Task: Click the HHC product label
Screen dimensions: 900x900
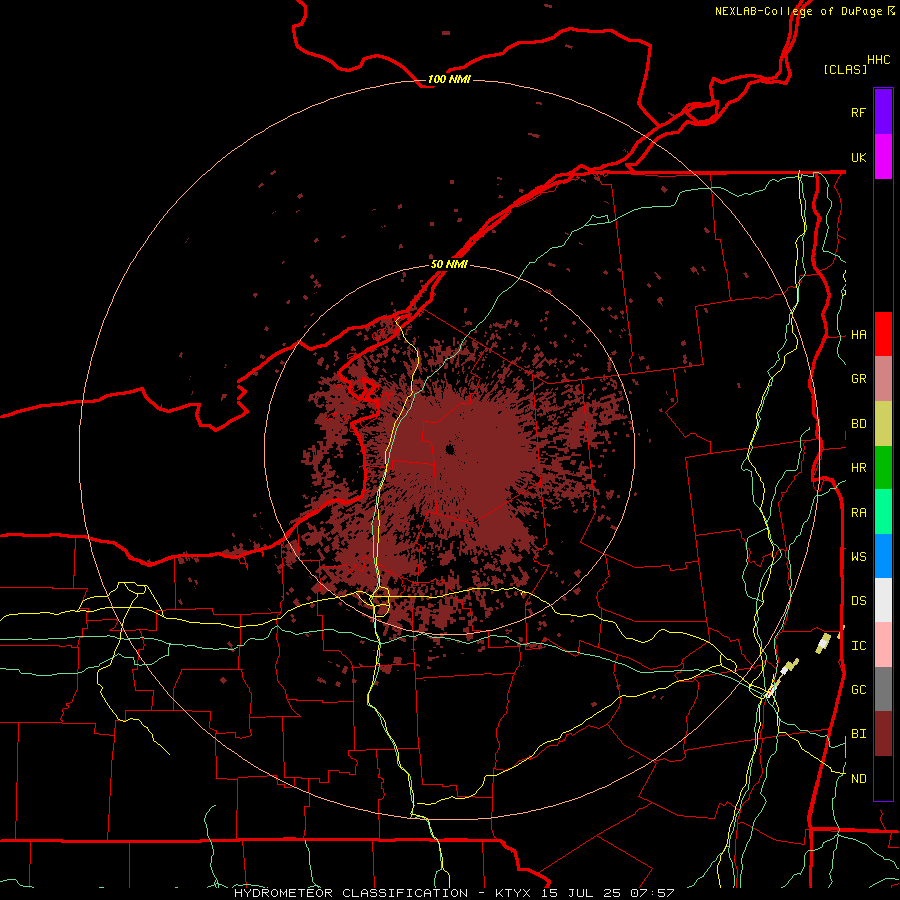Action: pos(879,60)
